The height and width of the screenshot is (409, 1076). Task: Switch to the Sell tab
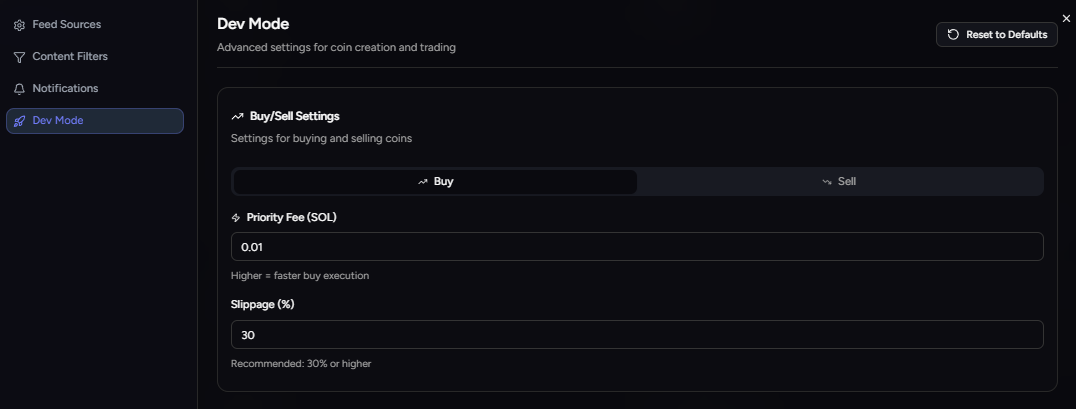(840, 182)
